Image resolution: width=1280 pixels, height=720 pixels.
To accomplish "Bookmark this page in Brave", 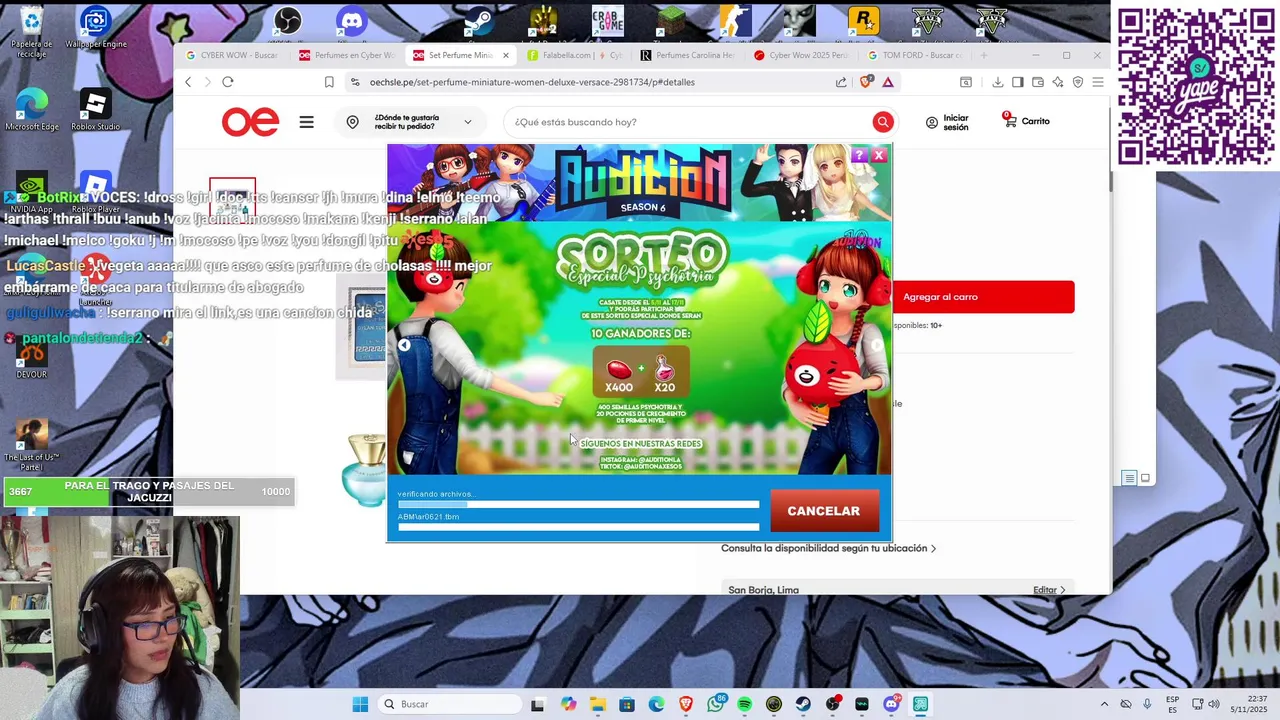I will 329,82.
